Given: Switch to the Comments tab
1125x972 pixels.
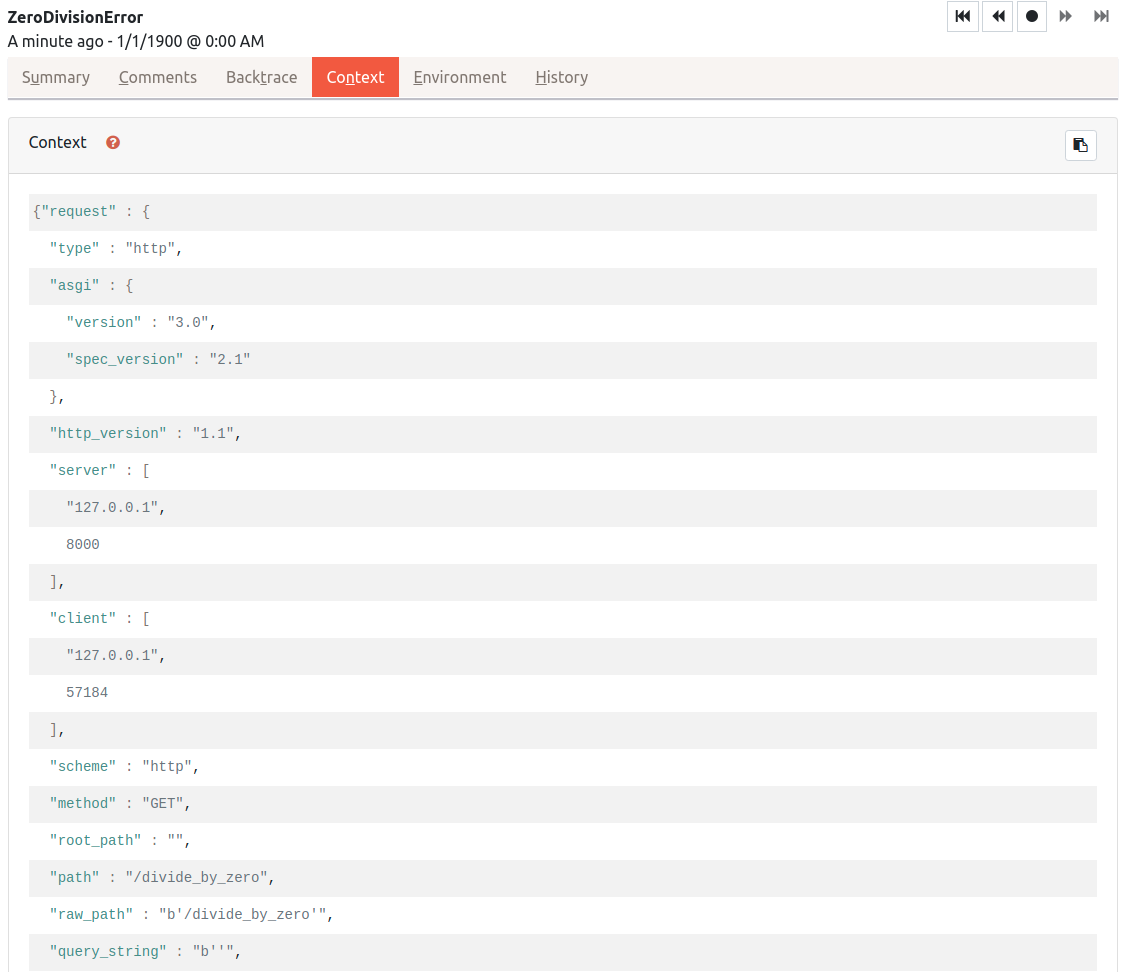Looking at the screenshot, I should coord(158,77).
